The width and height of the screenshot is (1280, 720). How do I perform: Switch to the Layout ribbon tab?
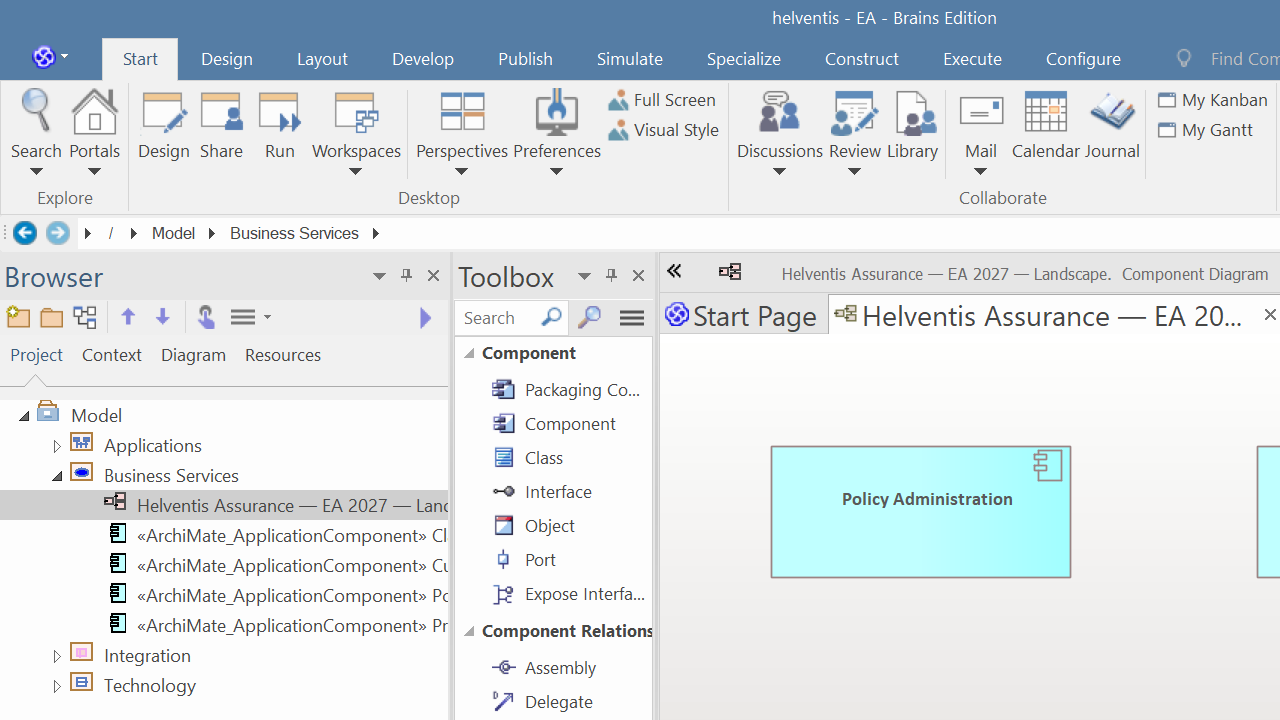[322, 59]
